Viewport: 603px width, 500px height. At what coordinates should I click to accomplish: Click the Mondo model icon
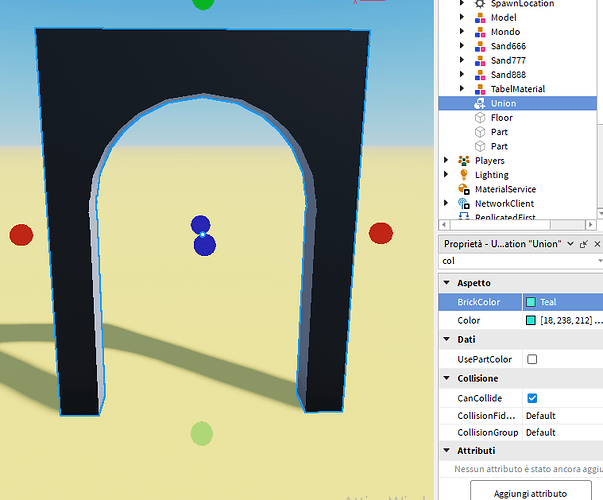tap(480, 32)
